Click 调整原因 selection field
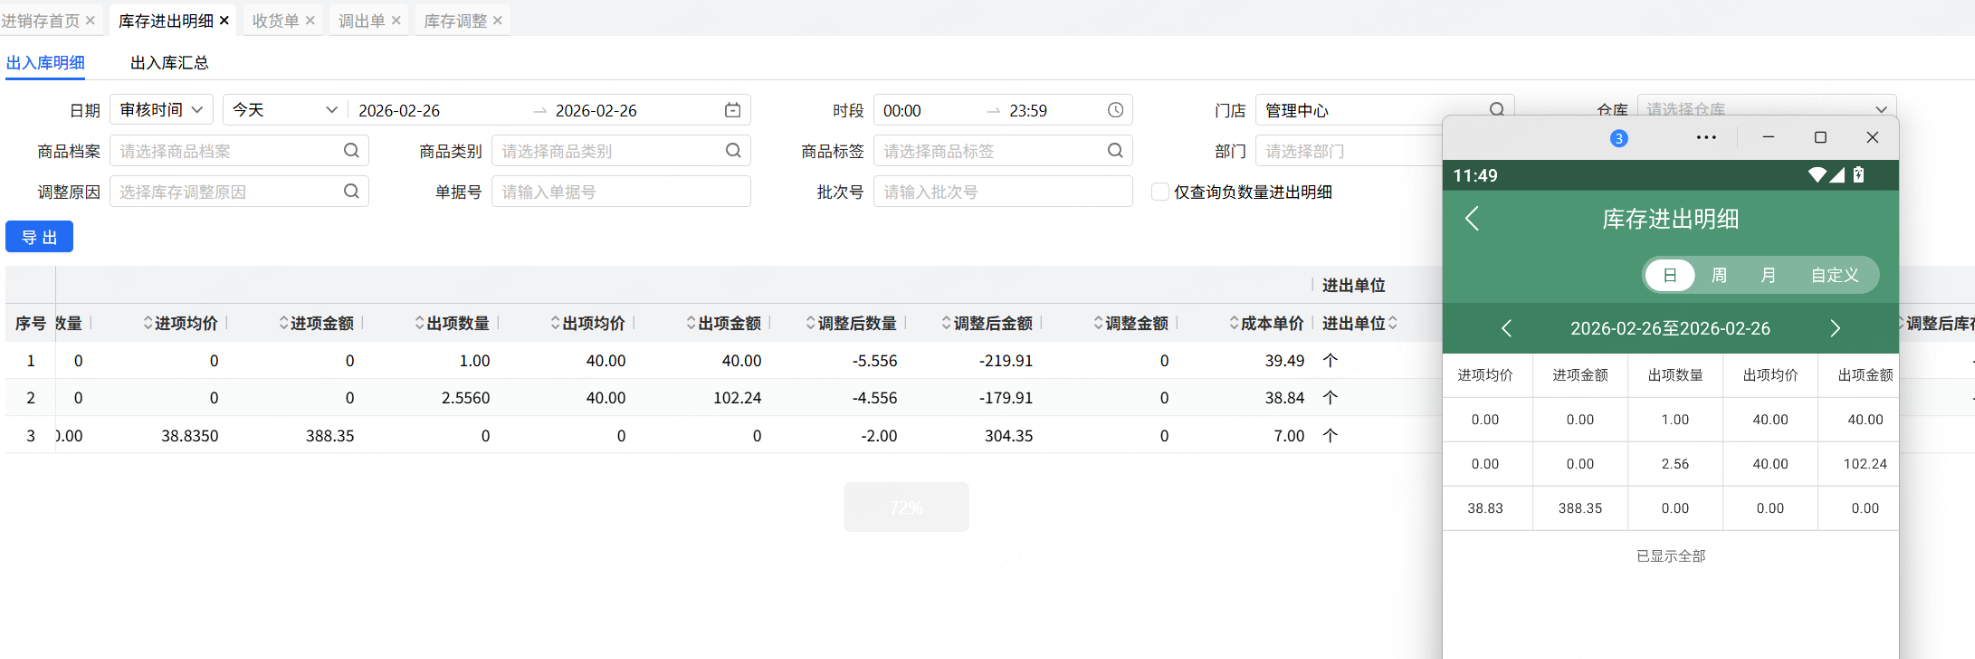Viewport: 1975px width, 659px height. click(x=239, y=191)
